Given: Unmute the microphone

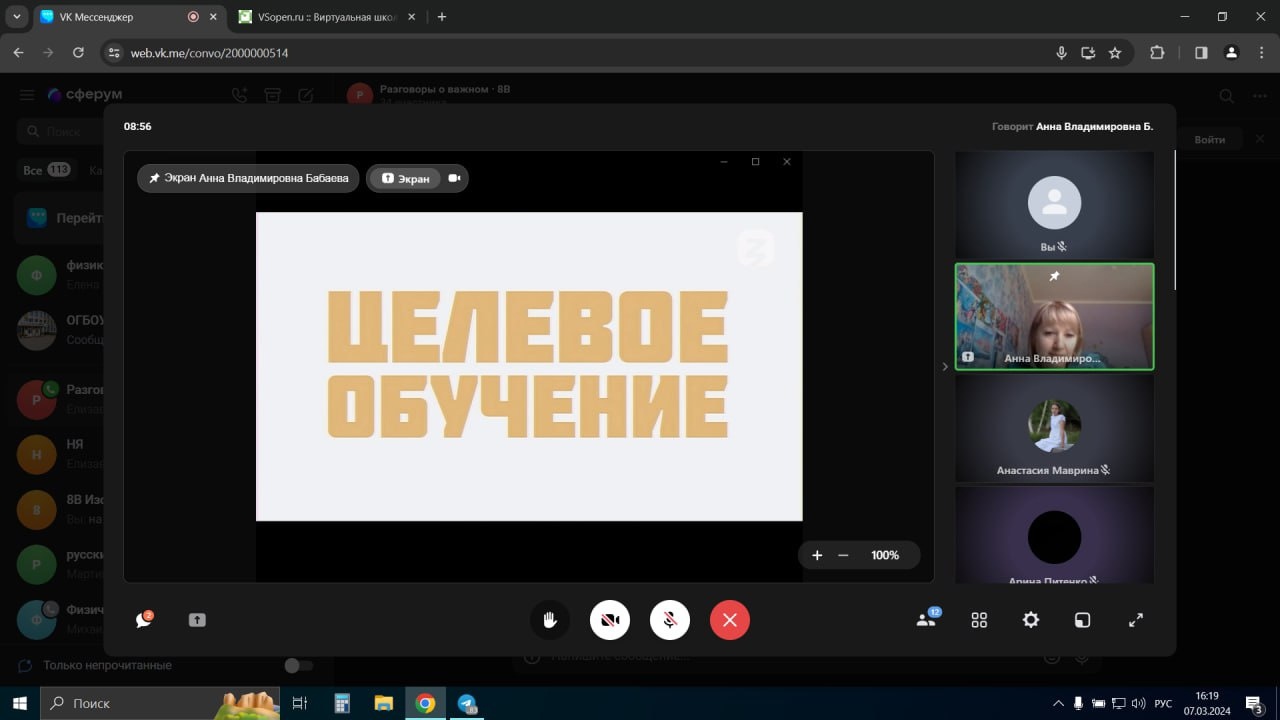Looking at the screenshot, I should pos(670,620).
